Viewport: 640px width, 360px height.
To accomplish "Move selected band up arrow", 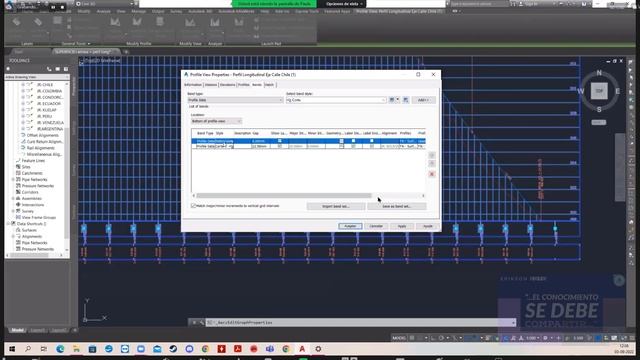I will (x=432, y=156).
